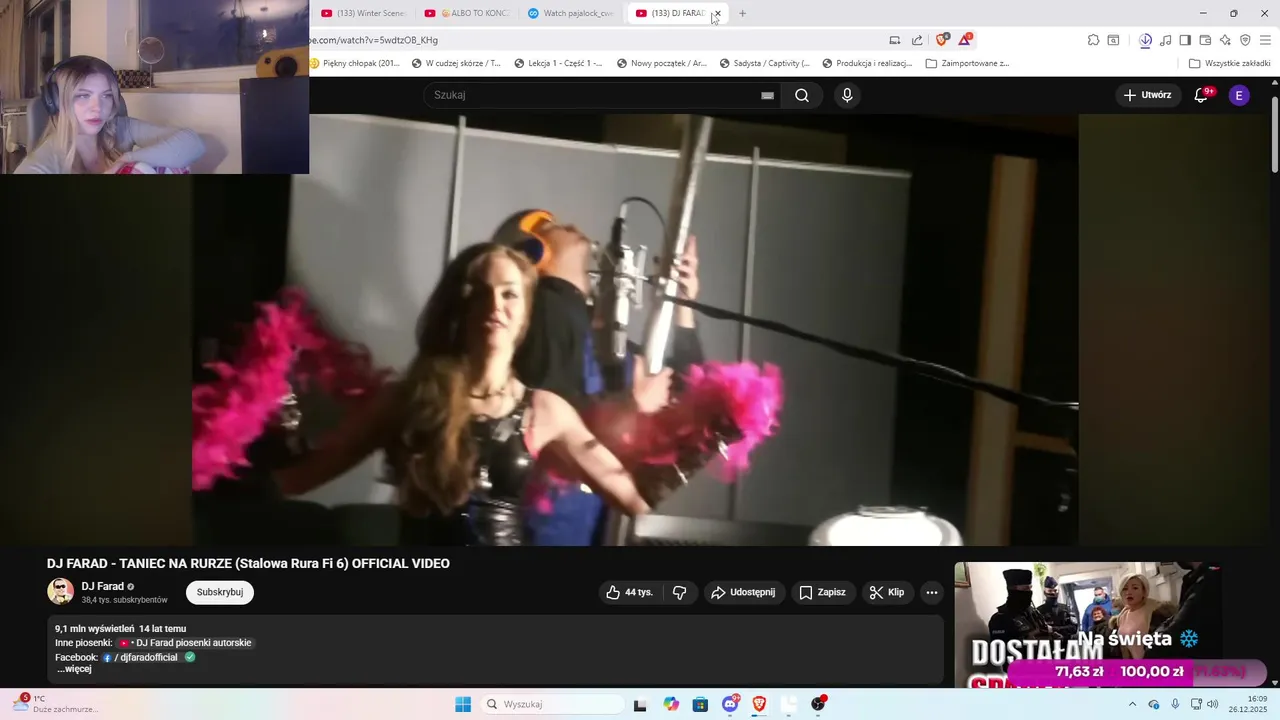Launch Copilot from the taskbar
This screenshot has width=1280, height=720.
671,704
